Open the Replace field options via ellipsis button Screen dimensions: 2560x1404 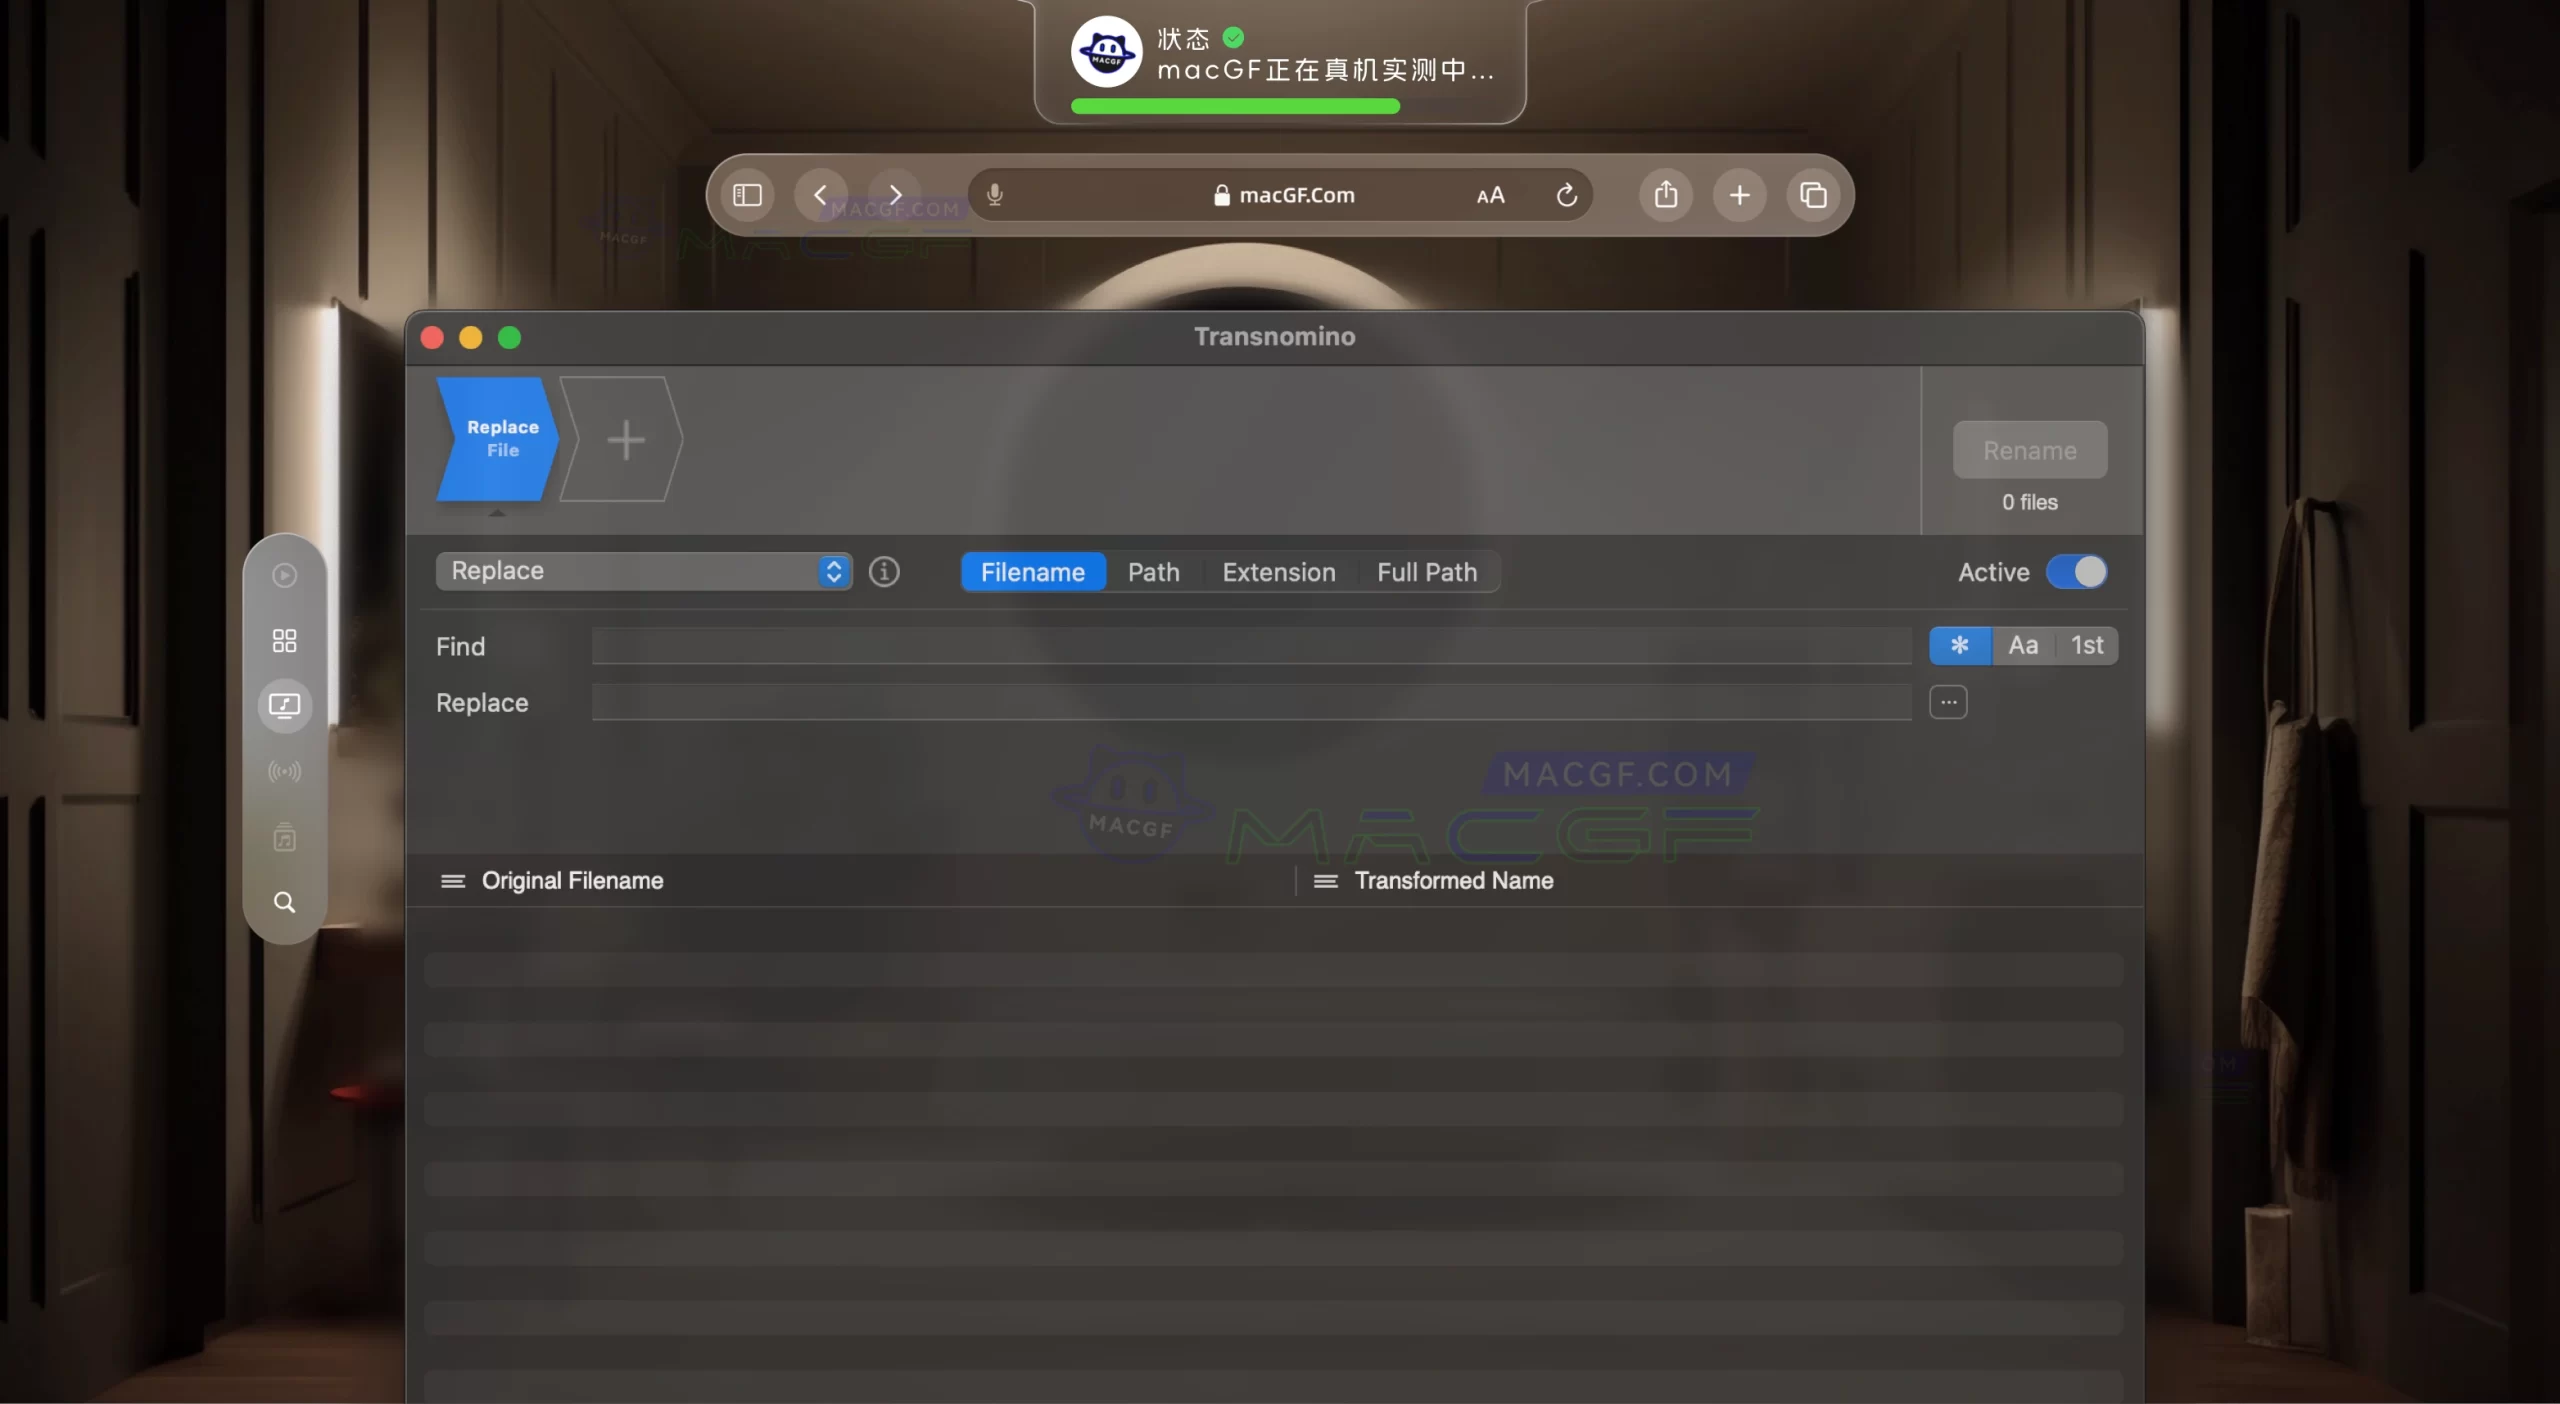pos(1947,702)
